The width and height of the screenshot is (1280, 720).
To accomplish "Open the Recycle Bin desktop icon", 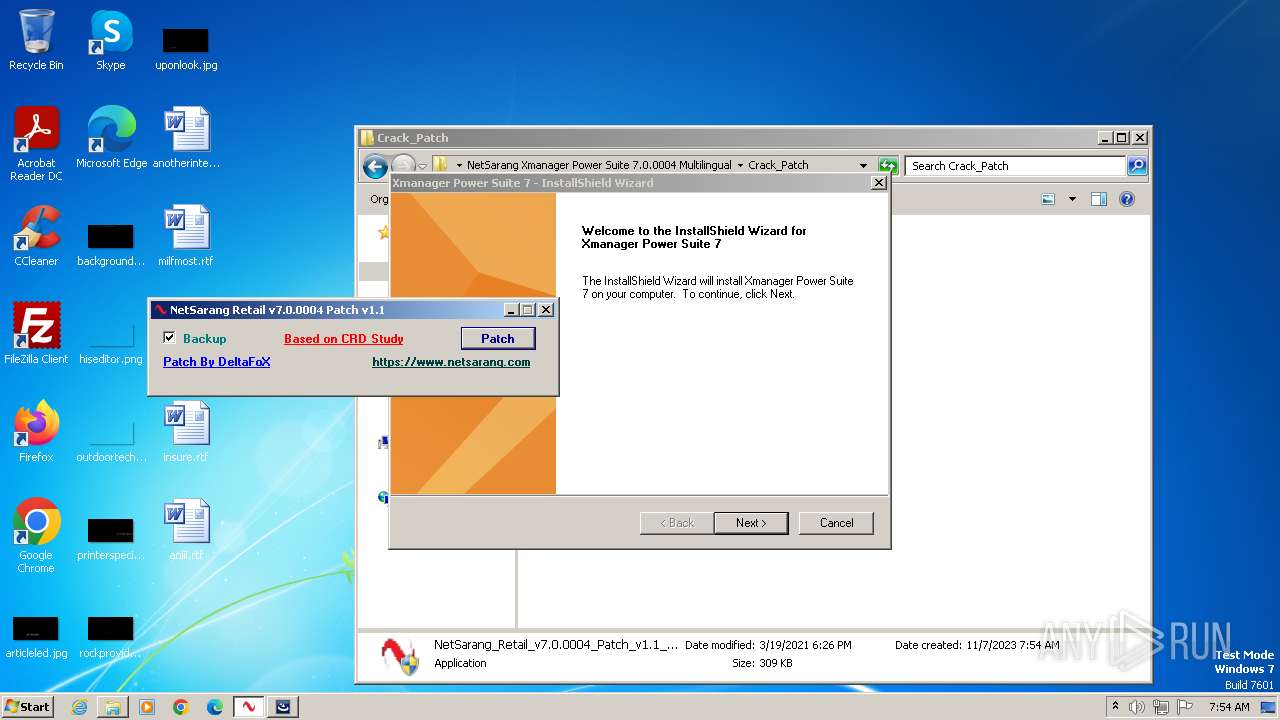I will click(36, 40).
